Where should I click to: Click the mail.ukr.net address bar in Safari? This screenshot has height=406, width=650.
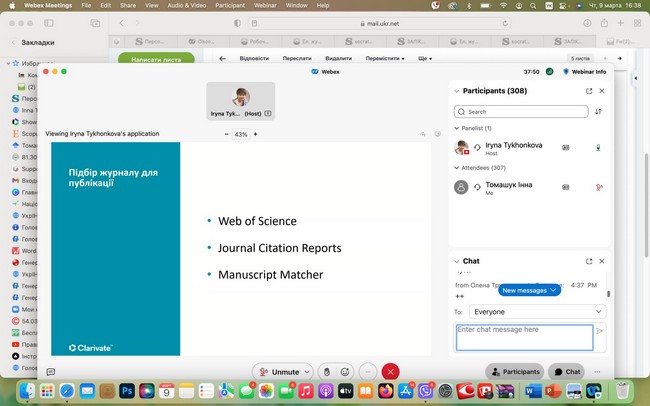380,23
